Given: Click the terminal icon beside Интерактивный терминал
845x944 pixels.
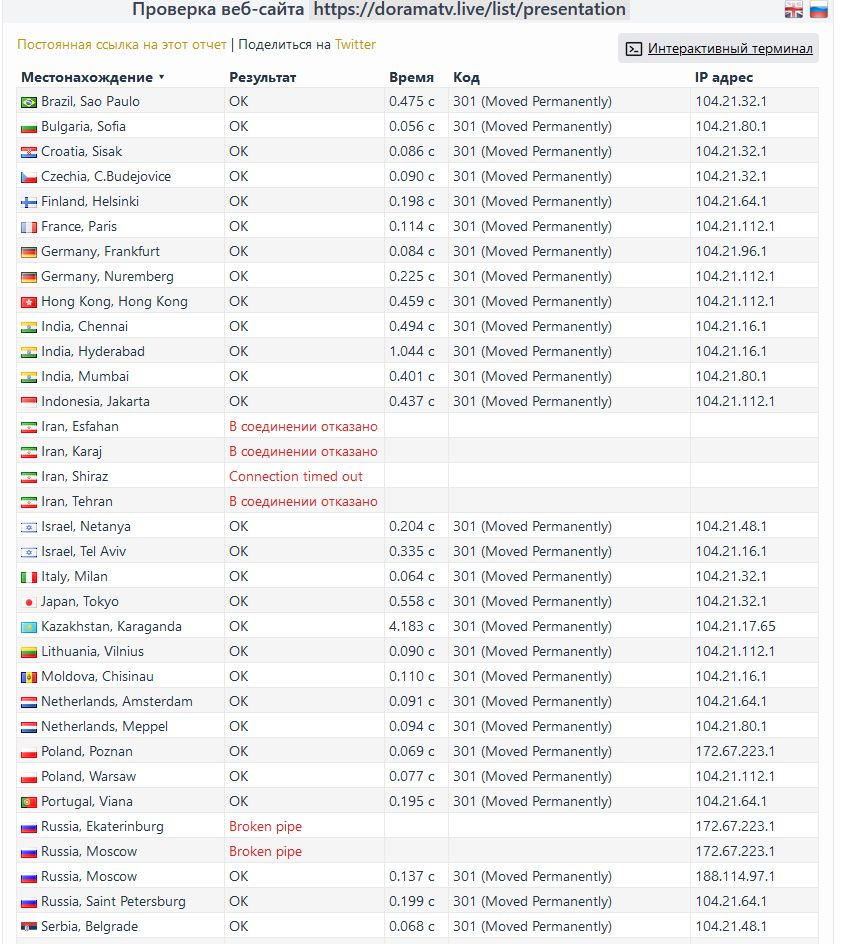Looking at the screenshot, I should pos(634,49).
